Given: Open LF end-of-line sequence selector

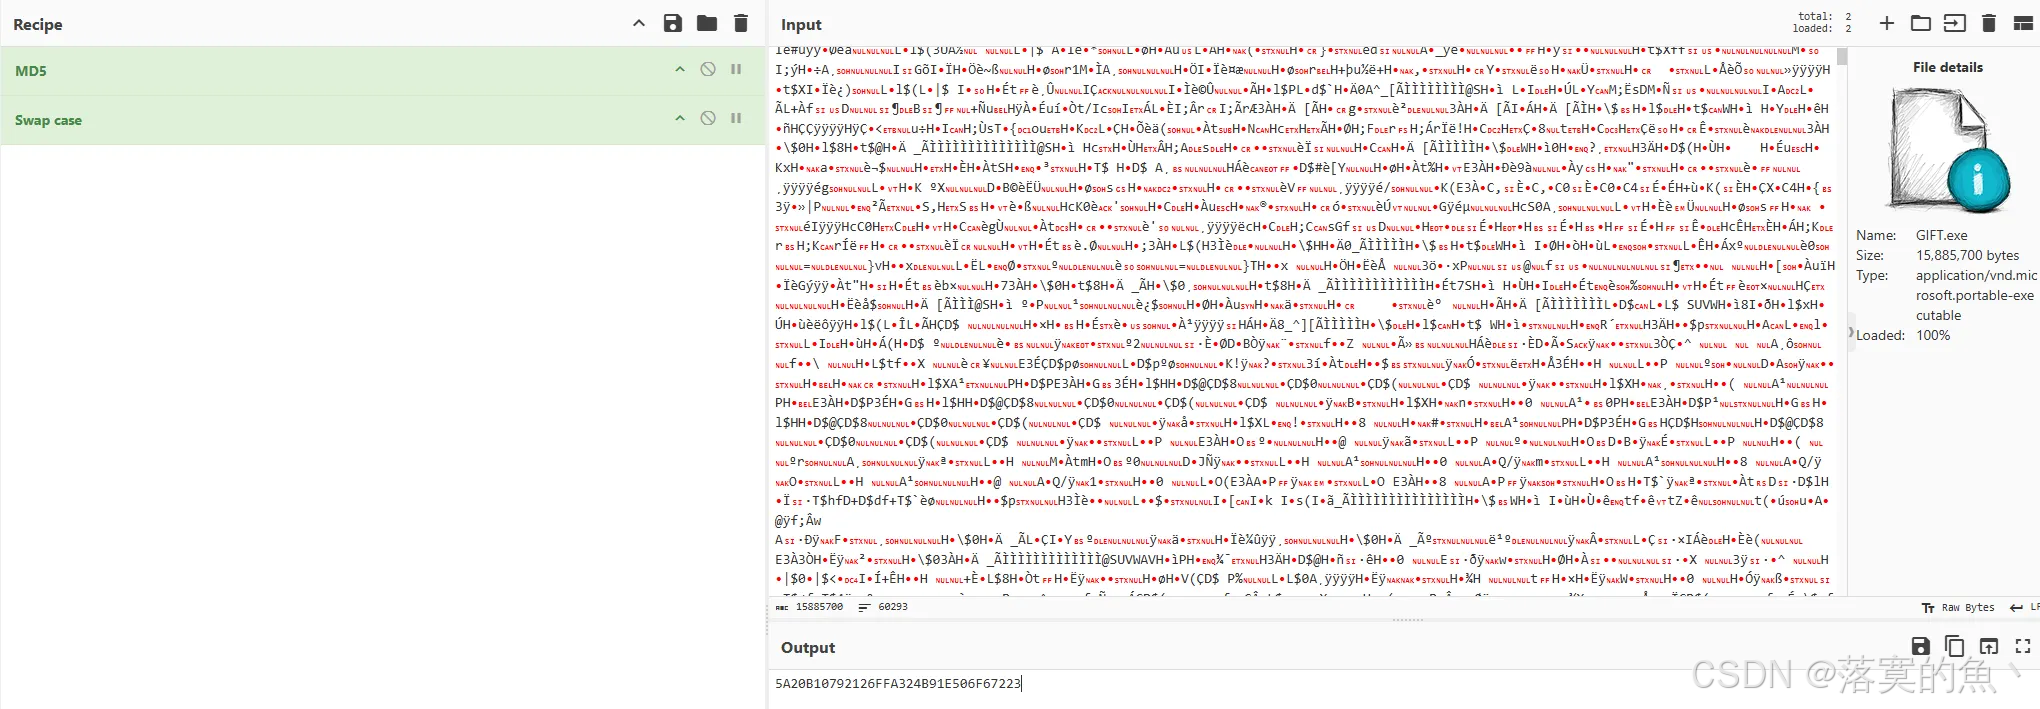Looking at the screenshot, I should pos(2025,607).
